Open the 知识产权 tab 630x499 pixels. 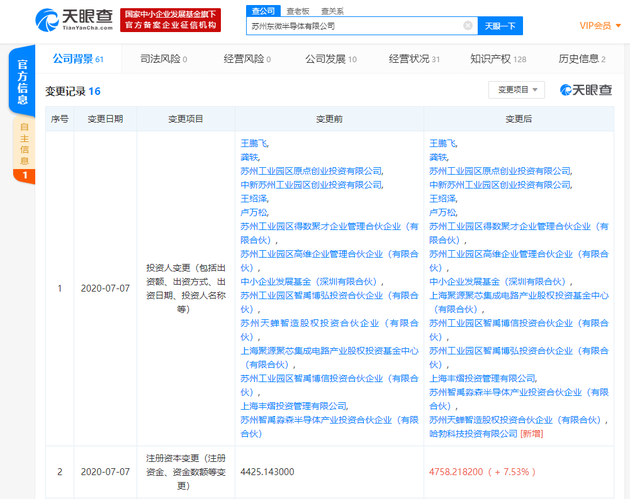click(498, 59)
